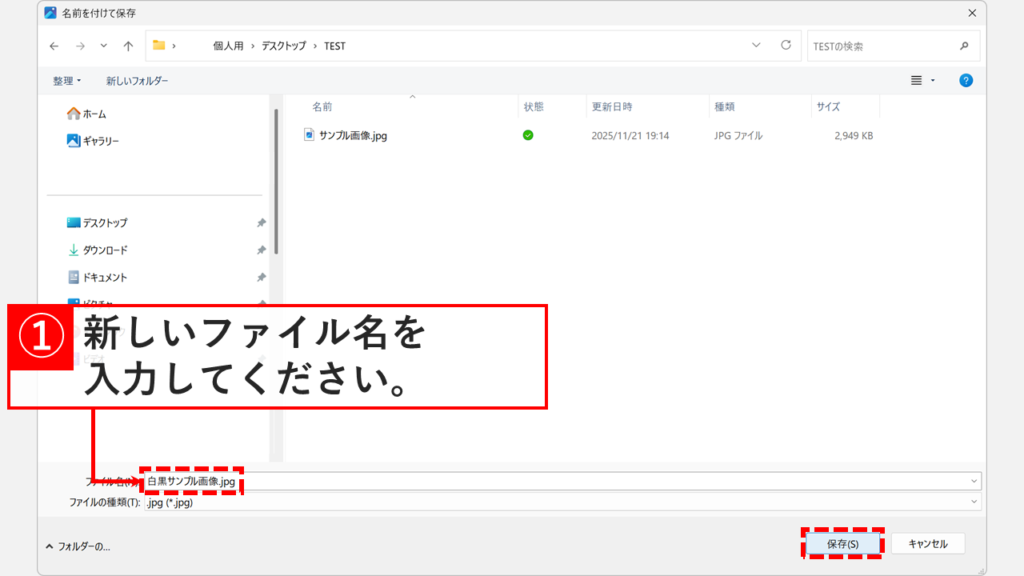The width and height of the screenshot is (1024, 576).
Task: Click the search magnifier in TESTの検索 box
Action: pyautogui.click(x=962, y=45)
